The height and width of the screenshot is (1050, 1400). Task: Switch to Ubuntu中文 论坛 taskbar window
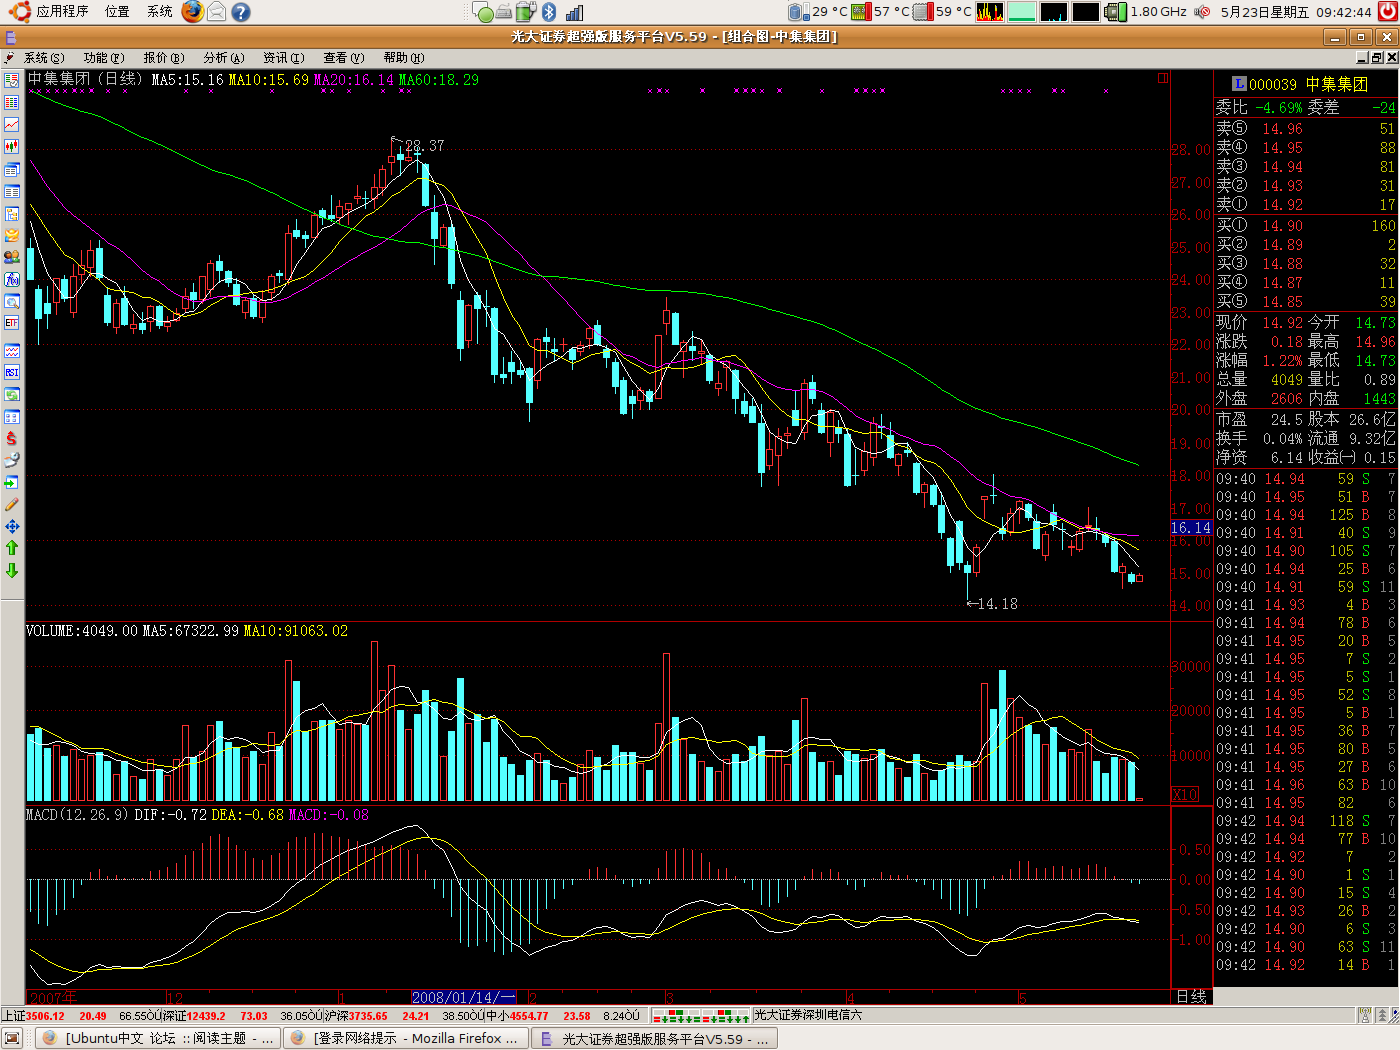pyautogui.click(x=158, y=1039)
